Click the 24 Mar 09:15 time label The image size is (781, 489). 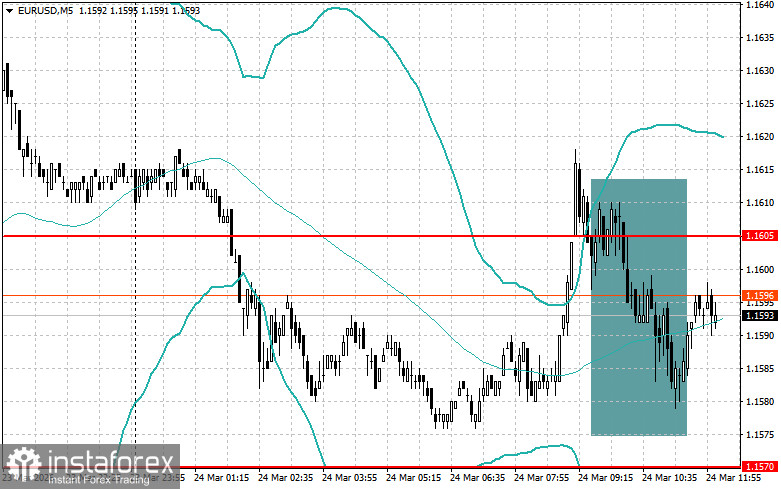[605, 478]
